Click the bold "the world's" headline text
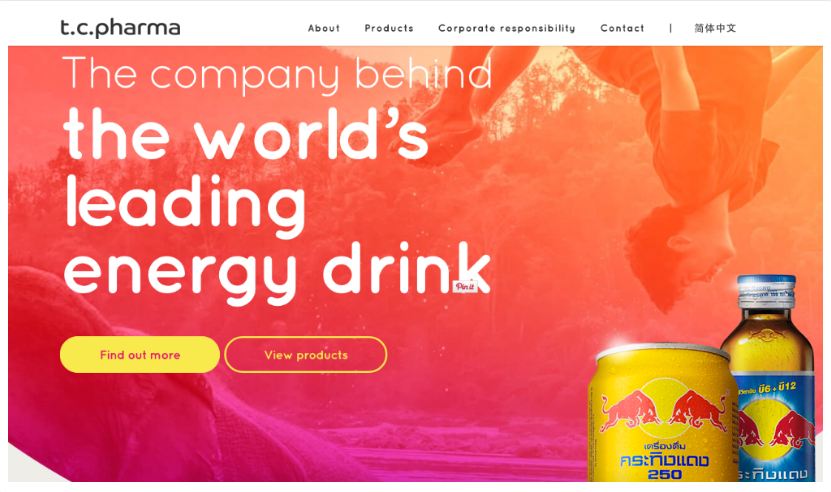The height and width of the screenshot is (492, 831). click(x=245, y=134)
